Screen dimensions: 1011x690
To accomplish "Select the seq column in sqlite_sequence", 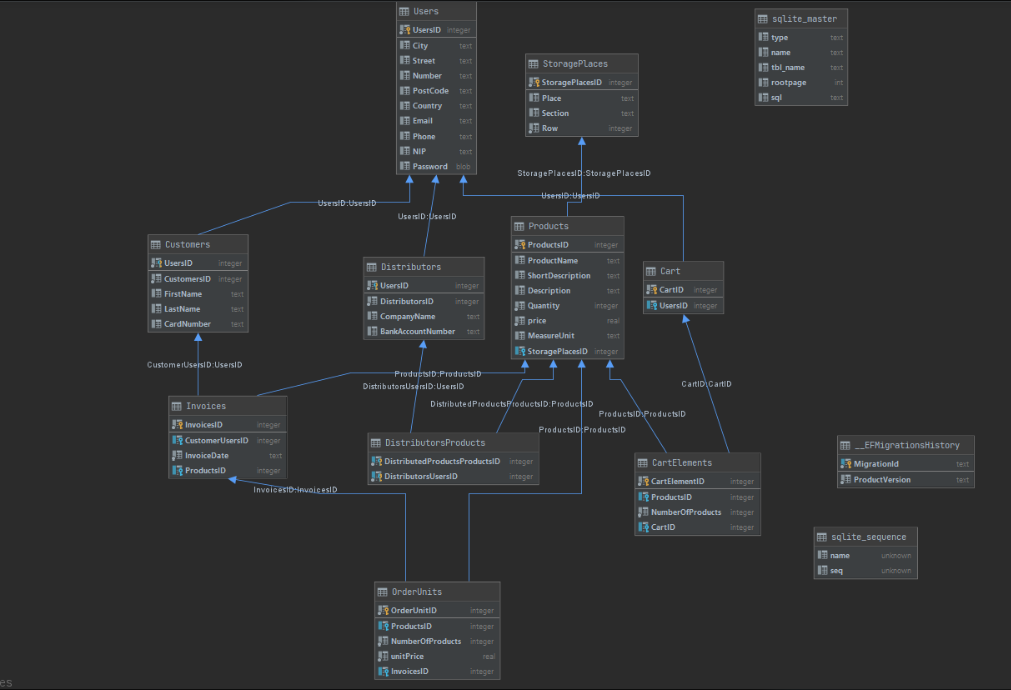I will (x=865, y=571).
